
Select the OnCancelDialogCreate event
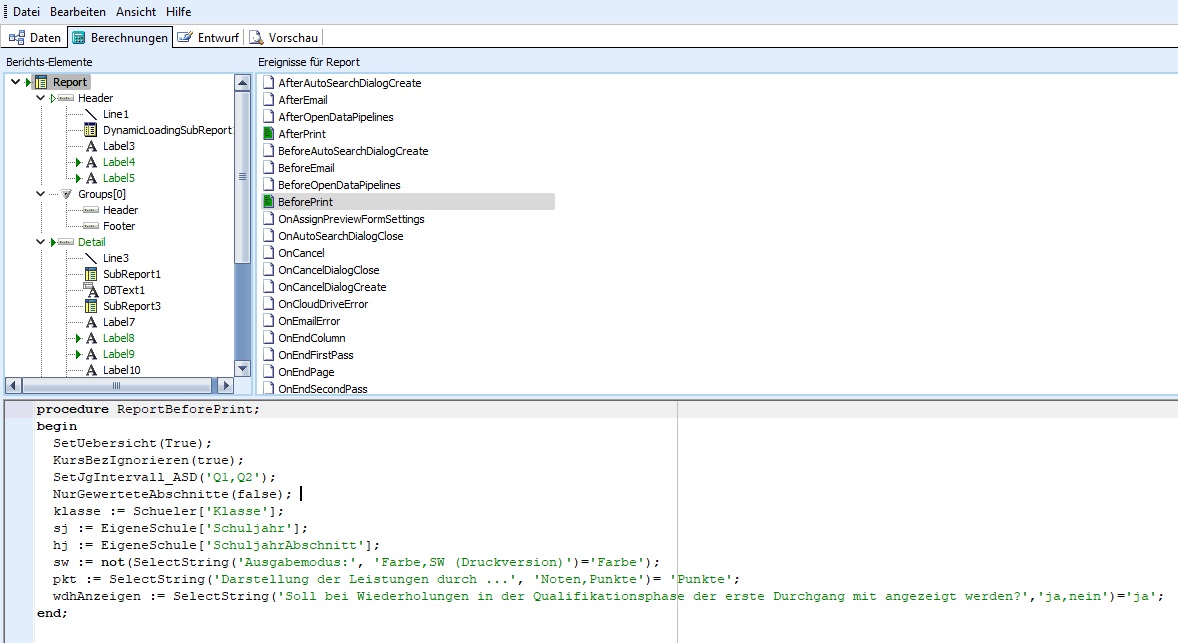coord(332,287)
